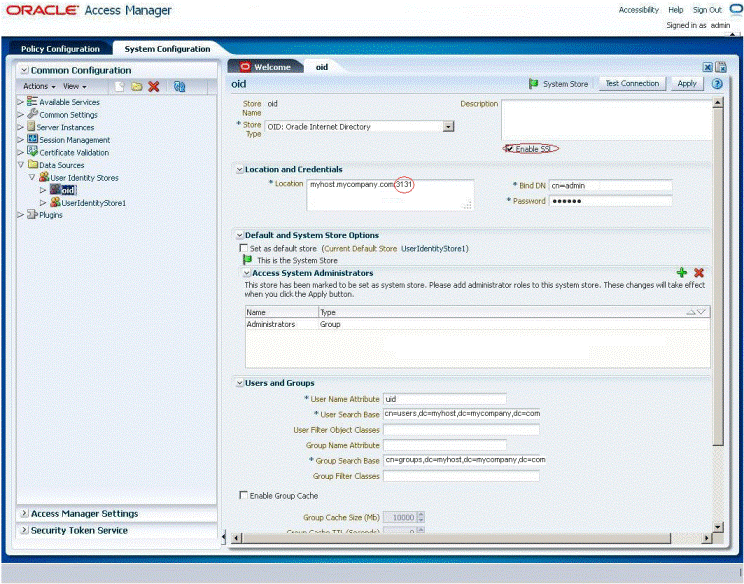Click the close multiple tabs icon
Screen dimensions: 744x584
pyautogui.click(x=720, y=67)
